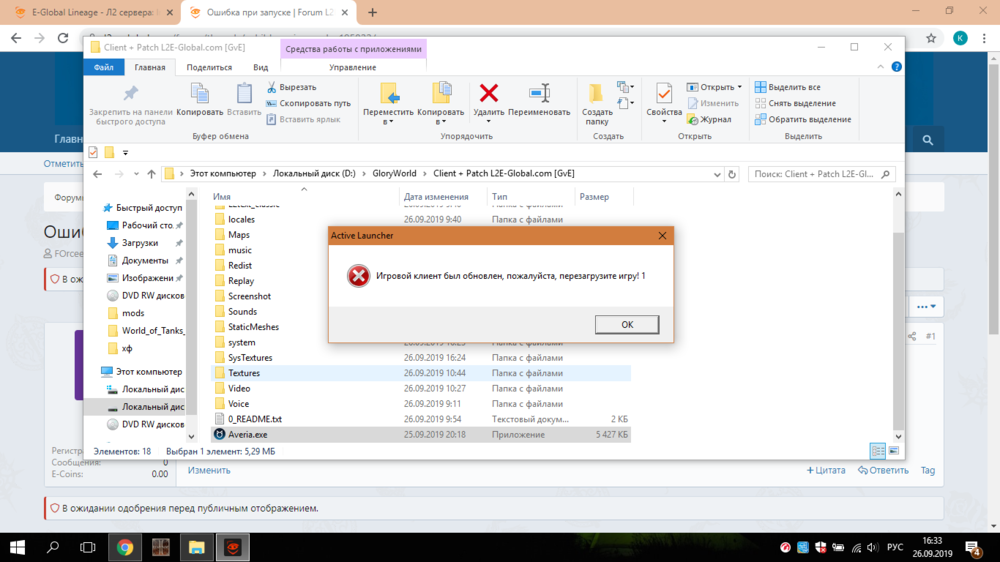Click the Copy (Копировать) ribbon icon
1000x562 pixels.
(199, 94)
